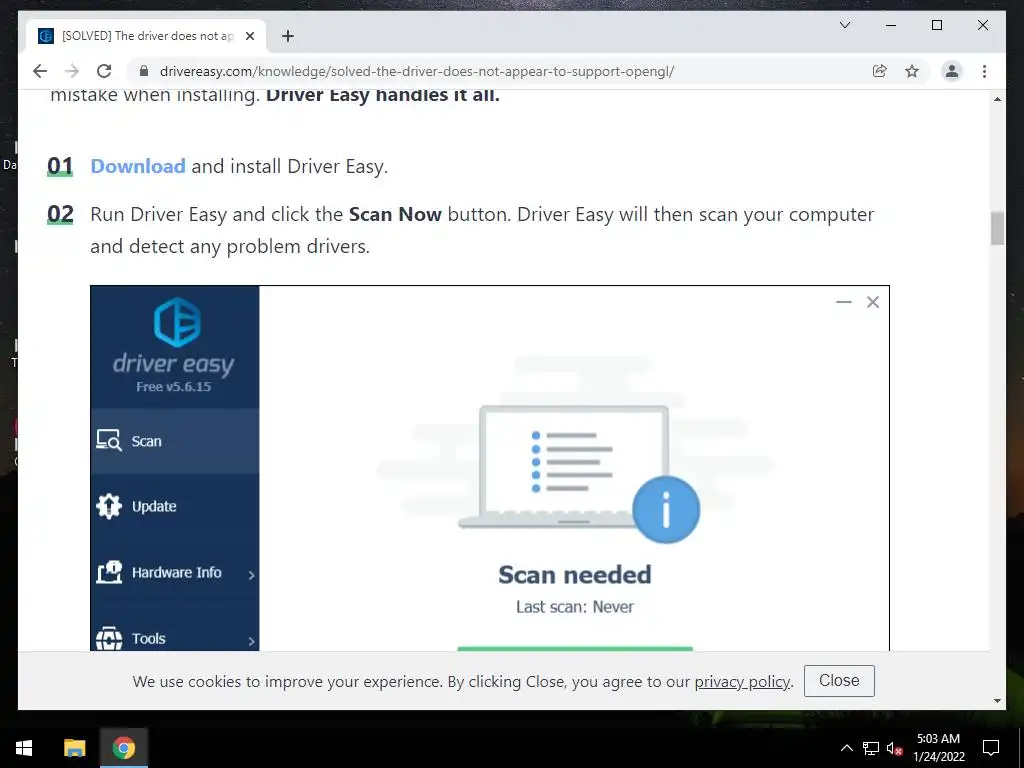Viewport: 1024px width, 768px height.
Task: Select the SOLVED The driver tab
Action: [x=146, y=36]
